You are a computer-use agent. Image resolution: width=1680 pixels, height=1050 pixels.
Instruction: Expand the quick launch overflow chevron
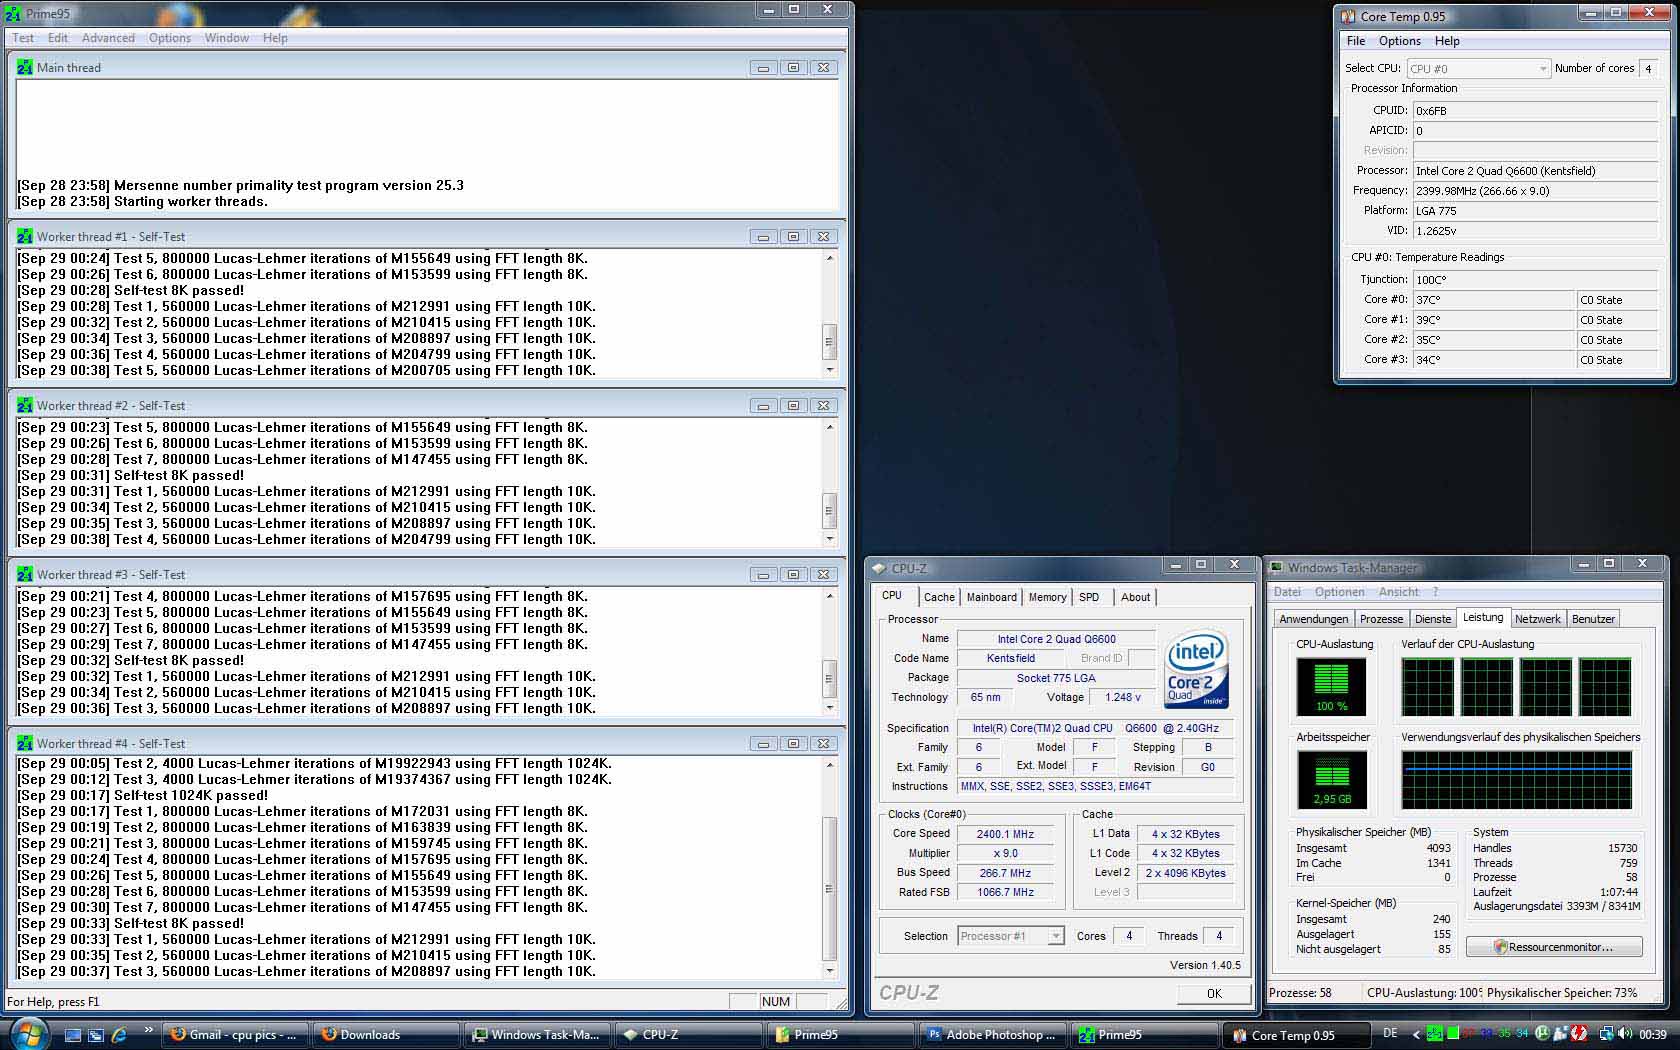point(149,1030)
